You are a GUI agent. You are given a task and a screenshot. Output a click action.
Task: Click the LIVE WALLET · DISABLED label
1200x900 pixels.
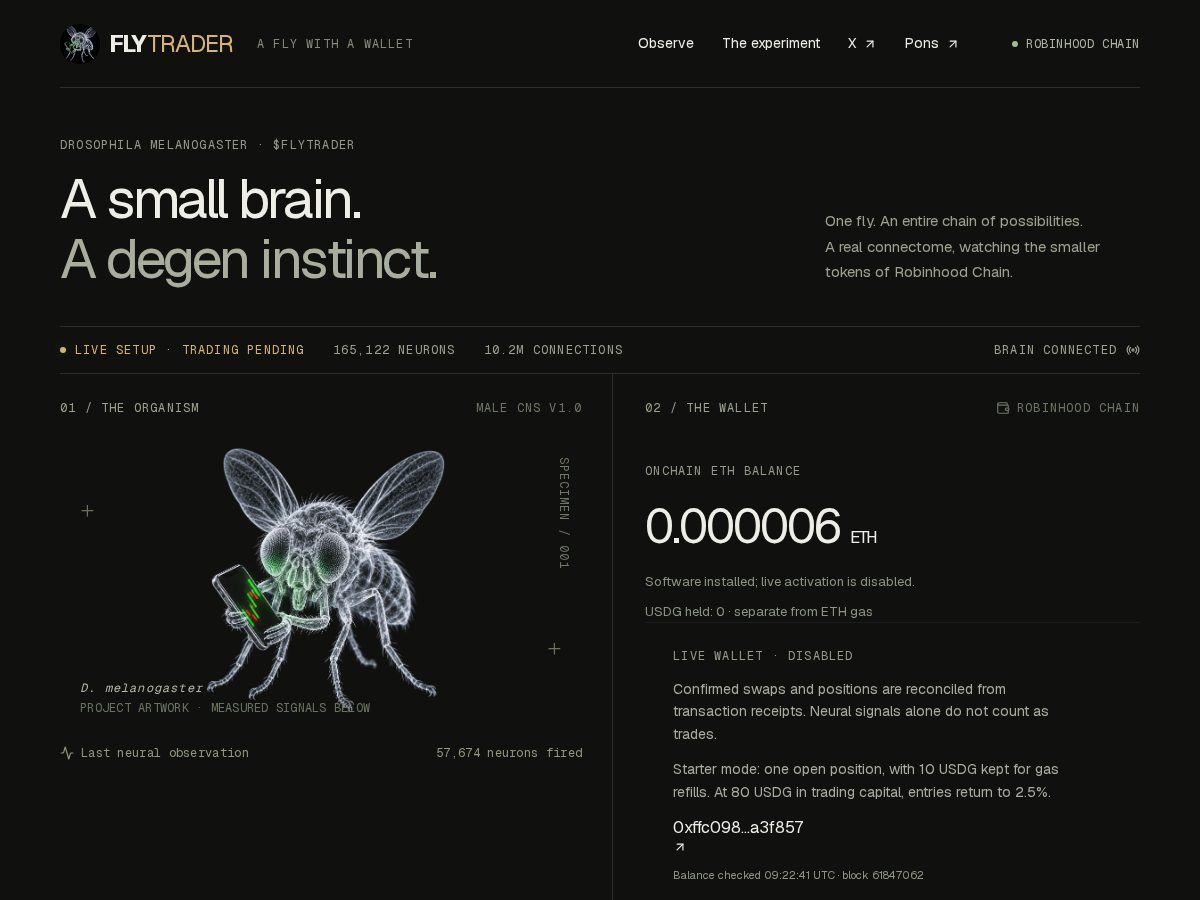[x=763, y=656]
